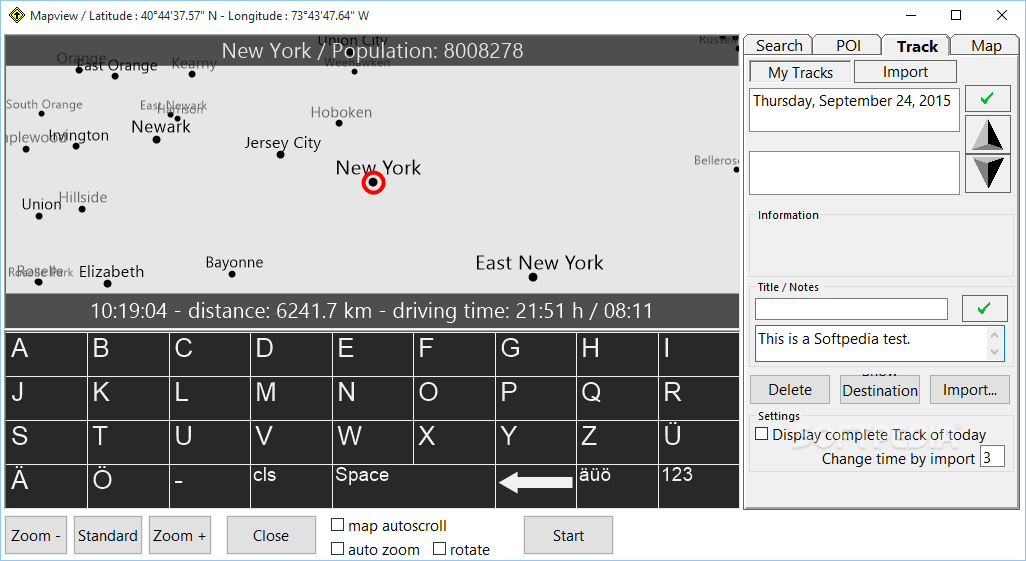Click the K key on the keyboard
This screenshot has height=561, width=1026.
pos(128,398)
